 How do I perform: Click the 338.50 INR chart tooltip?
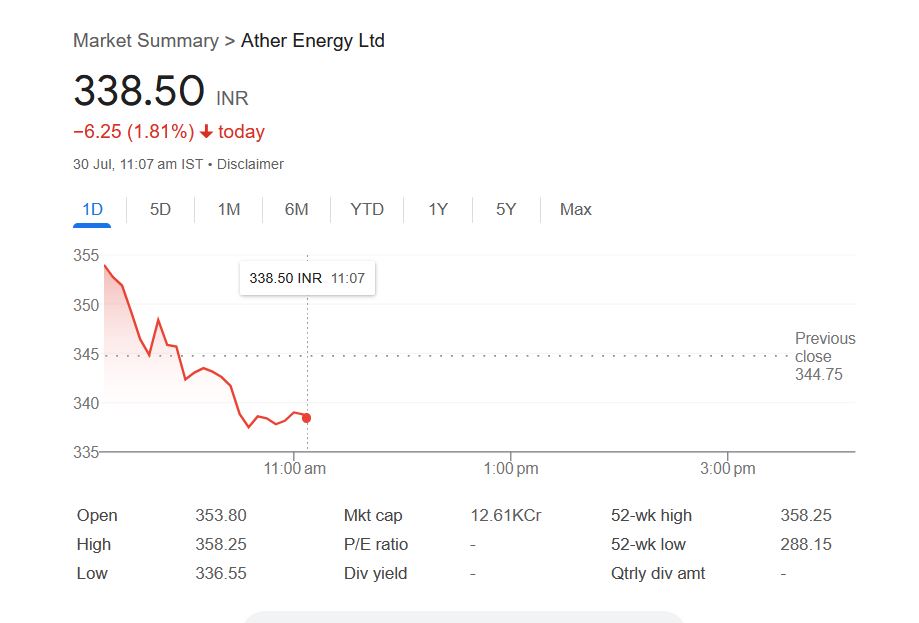pos(307,278)
